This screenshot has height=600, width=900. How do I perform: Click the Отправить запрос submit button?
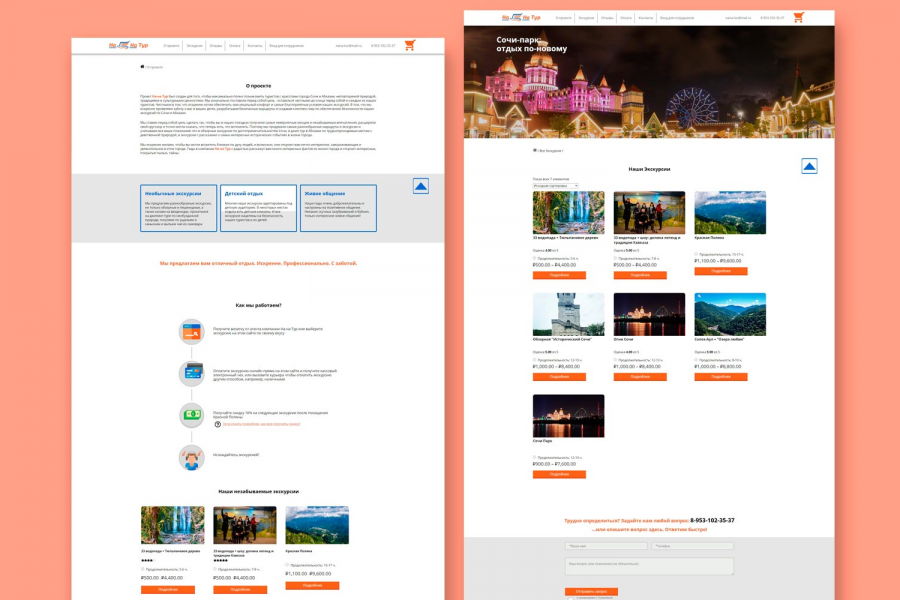[591, 591]
